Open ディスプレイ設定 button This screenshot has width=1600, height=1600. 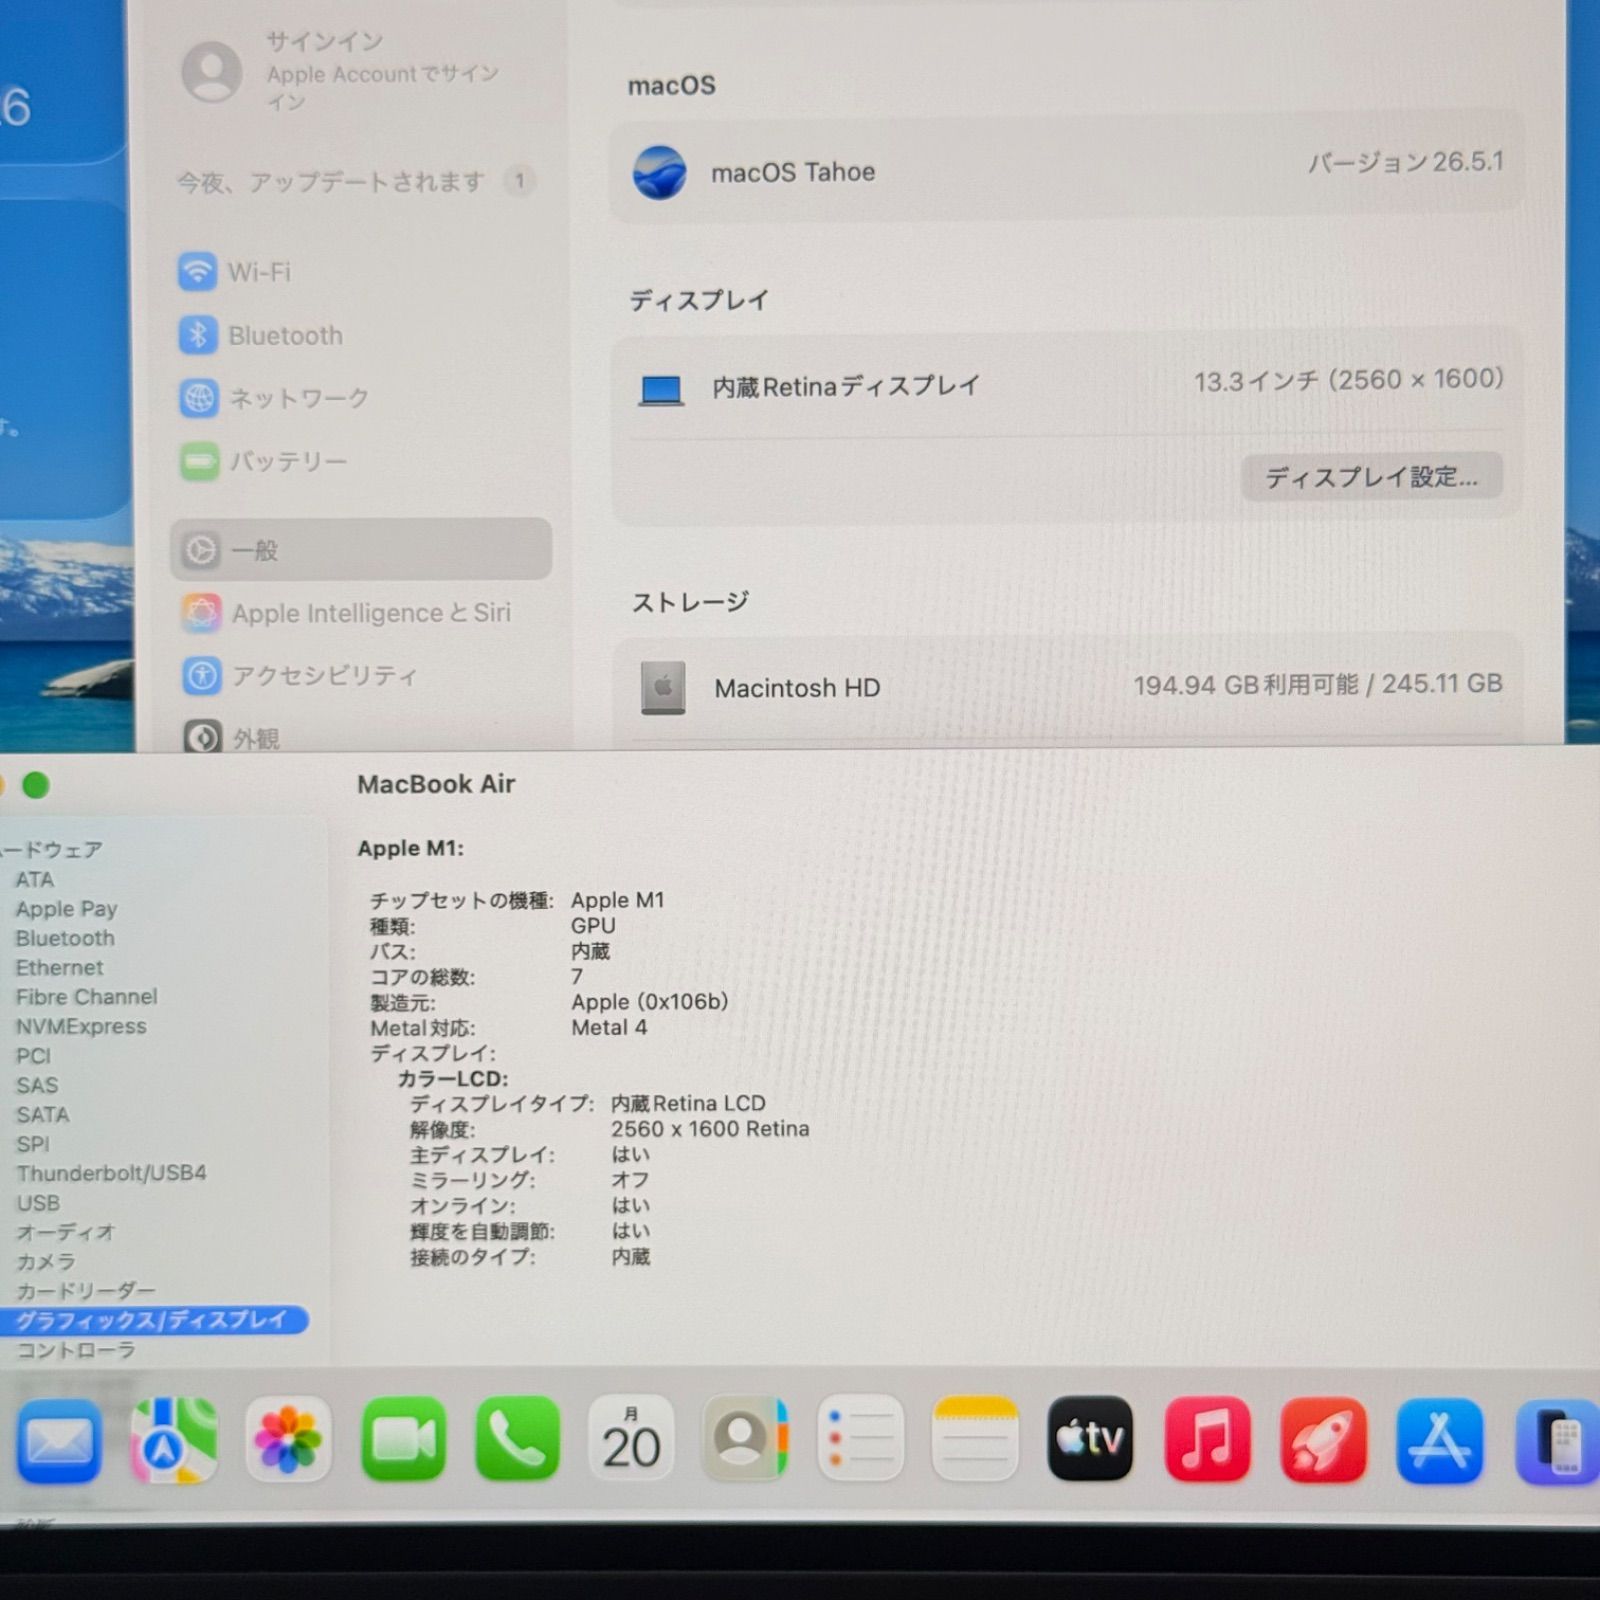[1372, 477]
